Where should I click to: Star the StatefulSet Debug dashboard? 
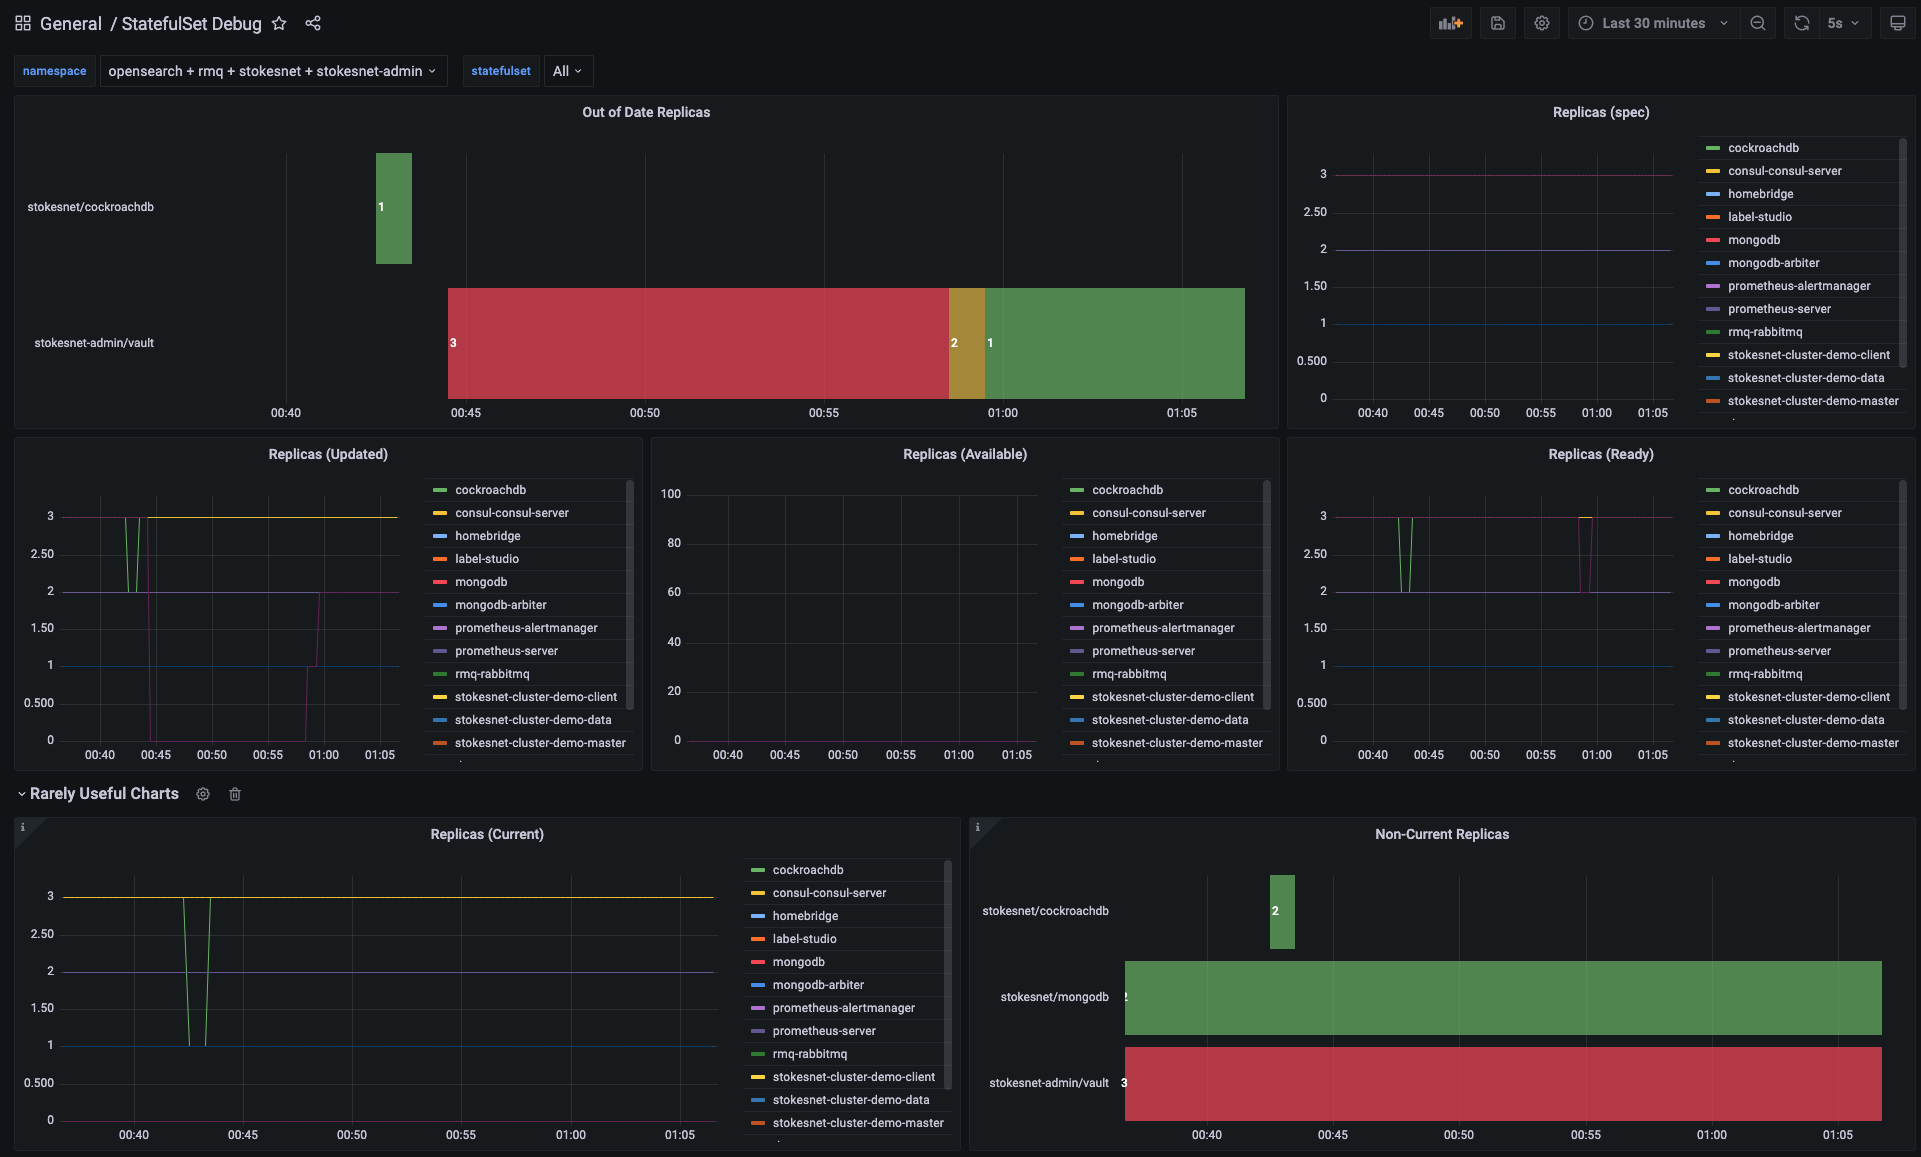coord(279,23)
